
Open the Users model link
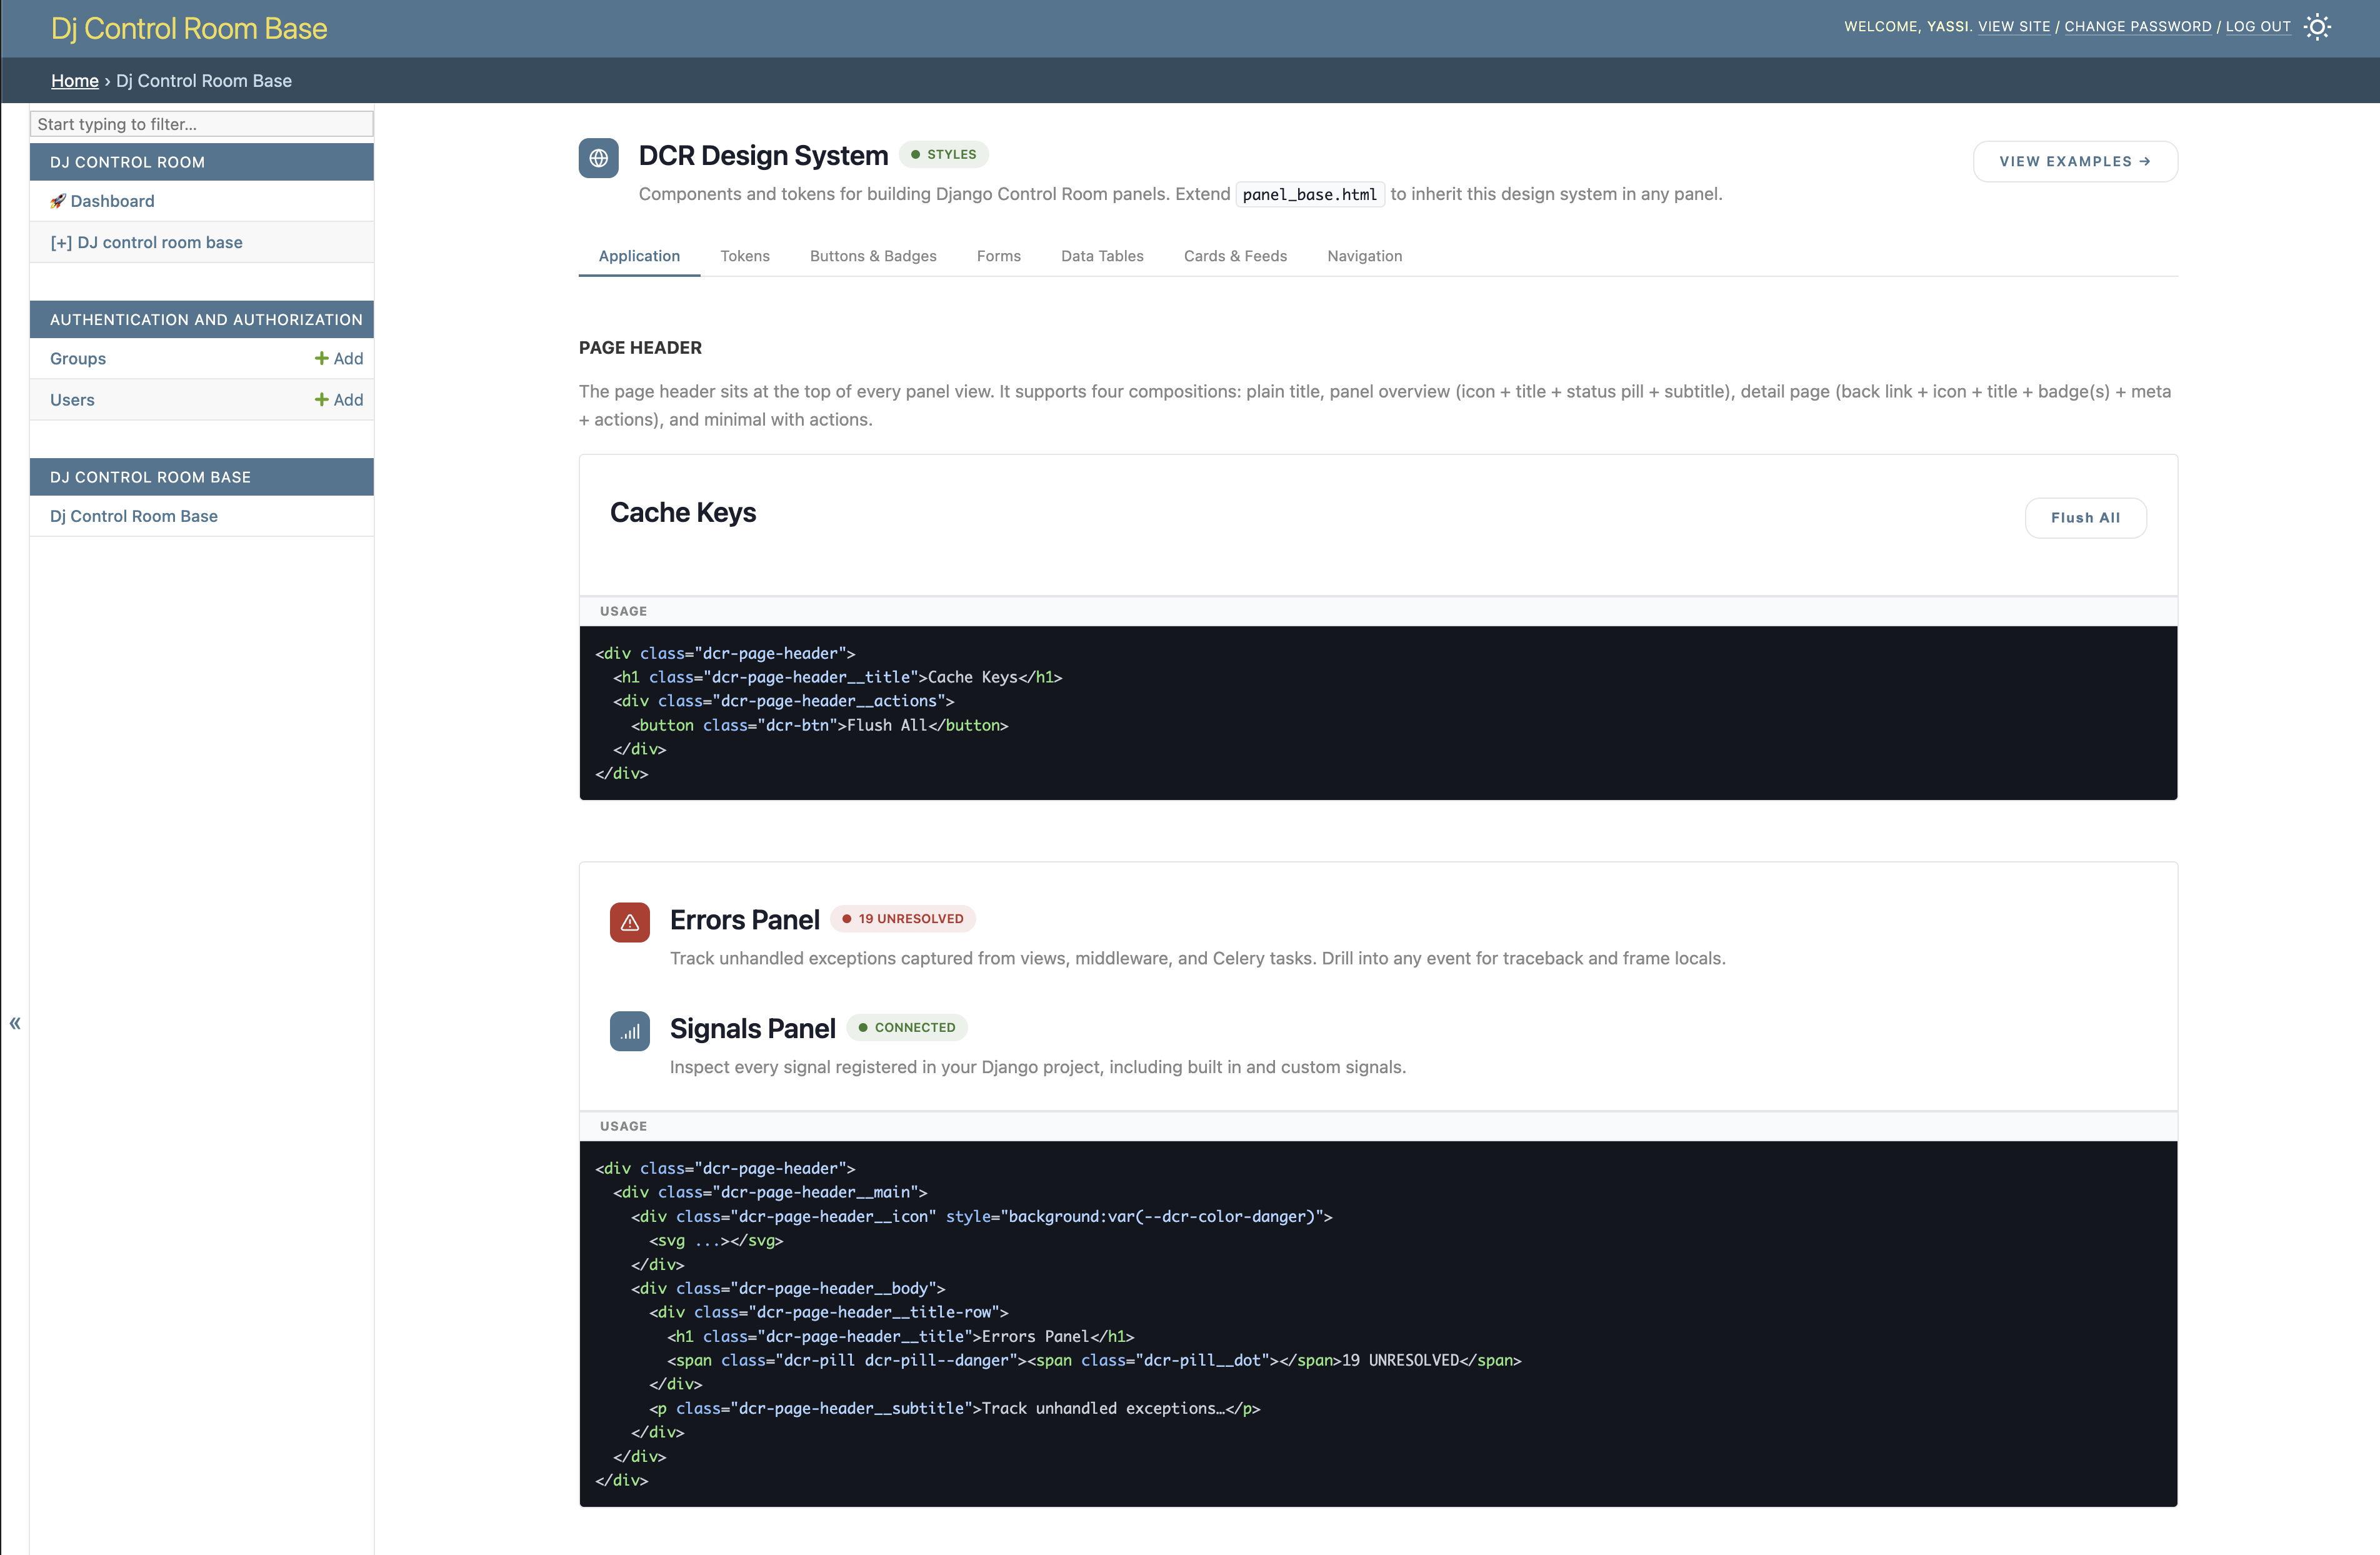coord(72,399)
